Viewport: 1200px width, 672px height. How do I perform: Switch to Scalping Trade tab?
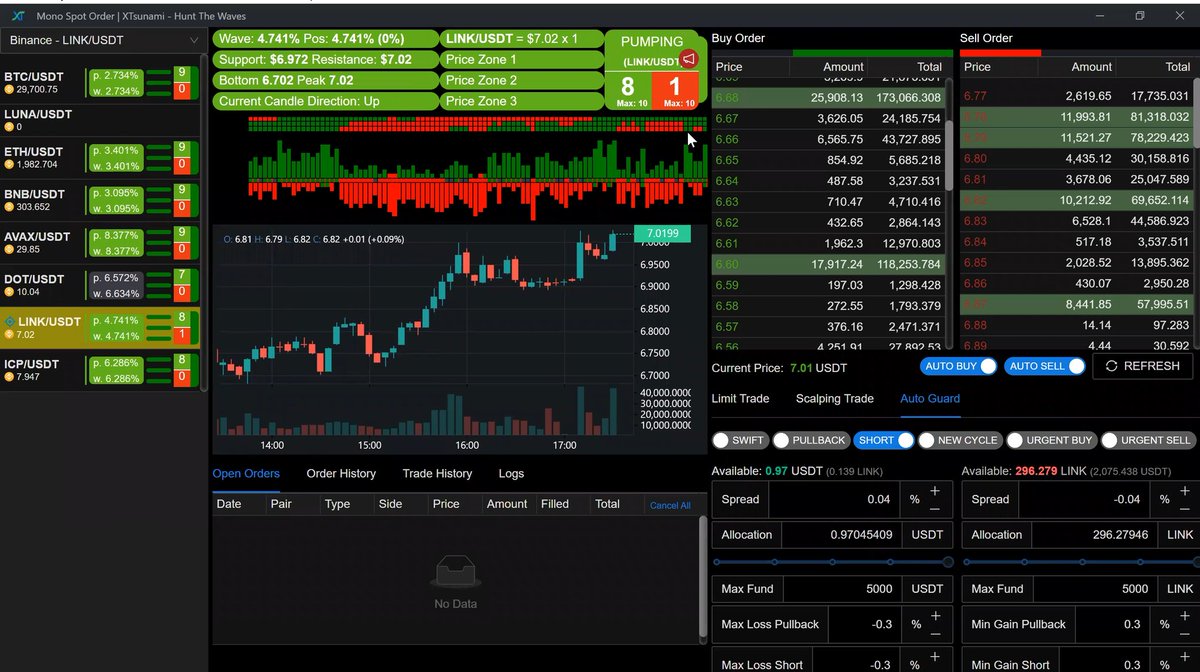834,398
